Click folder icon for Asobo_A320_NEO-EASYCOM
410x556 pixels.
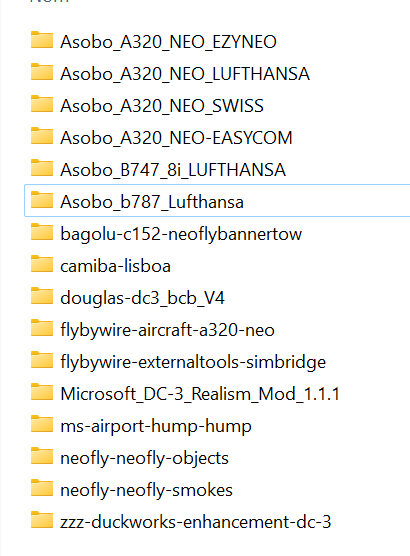[42, 136]
